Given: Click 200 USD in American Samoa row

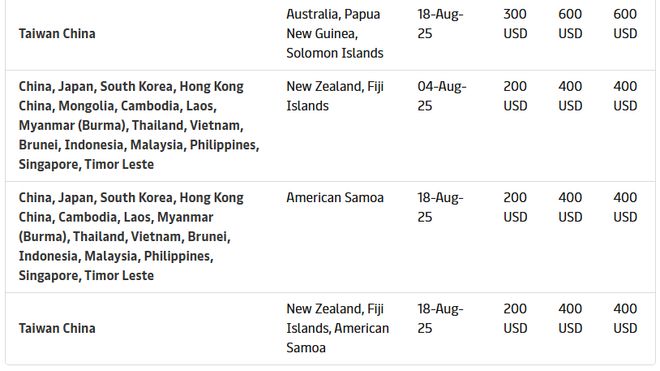Looking at the screenshot, I should pos(515,207).
